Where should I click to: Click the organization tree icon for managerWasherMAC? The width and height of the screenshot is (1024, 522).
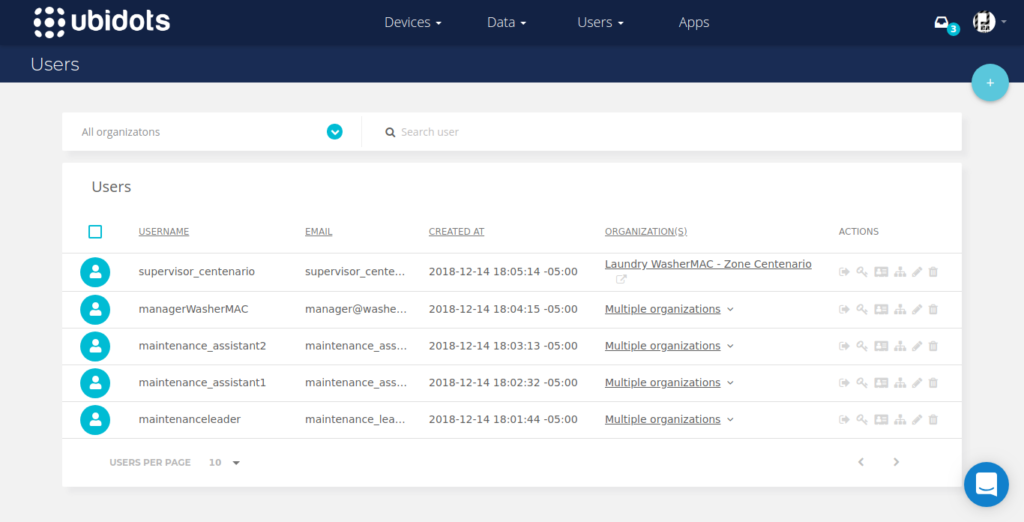[x=900, y=309]
